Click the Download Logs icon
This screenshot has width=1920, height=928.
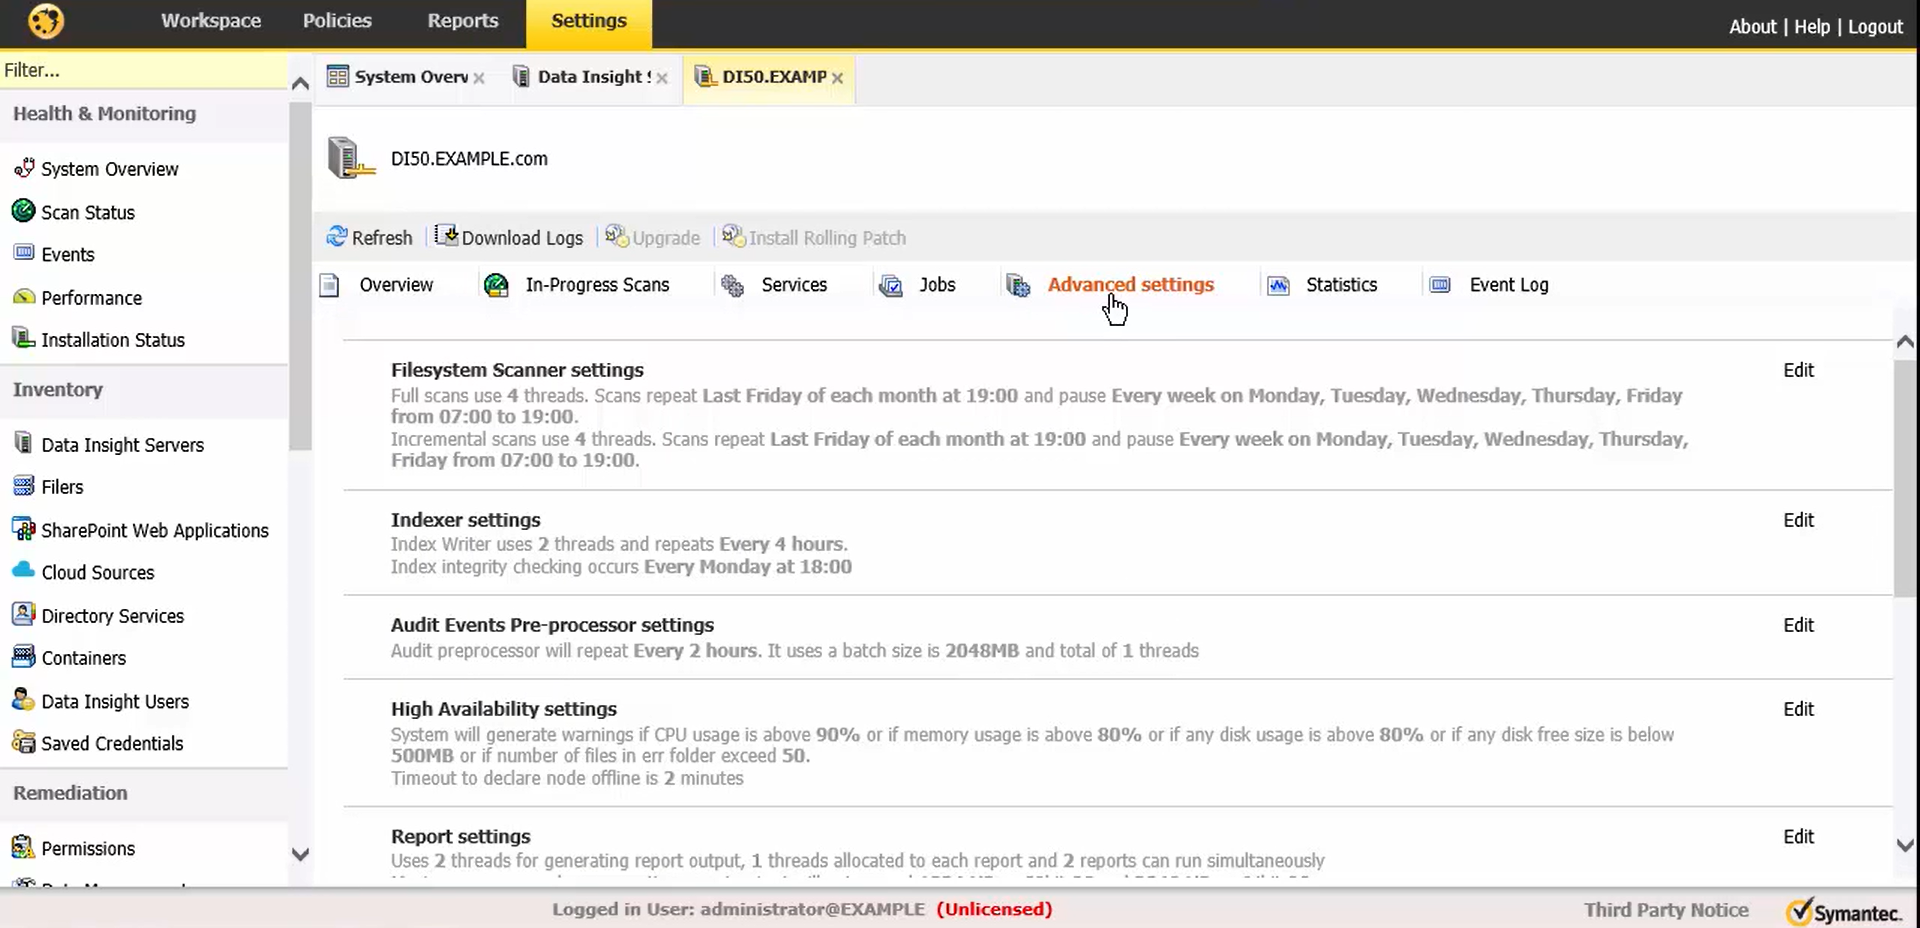[x=446, y=235]
